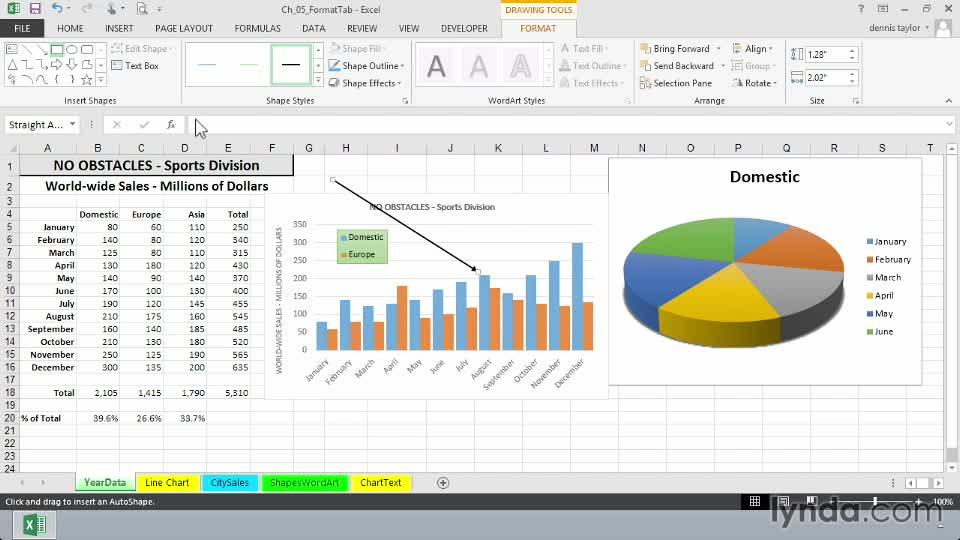Select cell with NO OBSTACLES - Sports Division title

click(x=157, y=165)
